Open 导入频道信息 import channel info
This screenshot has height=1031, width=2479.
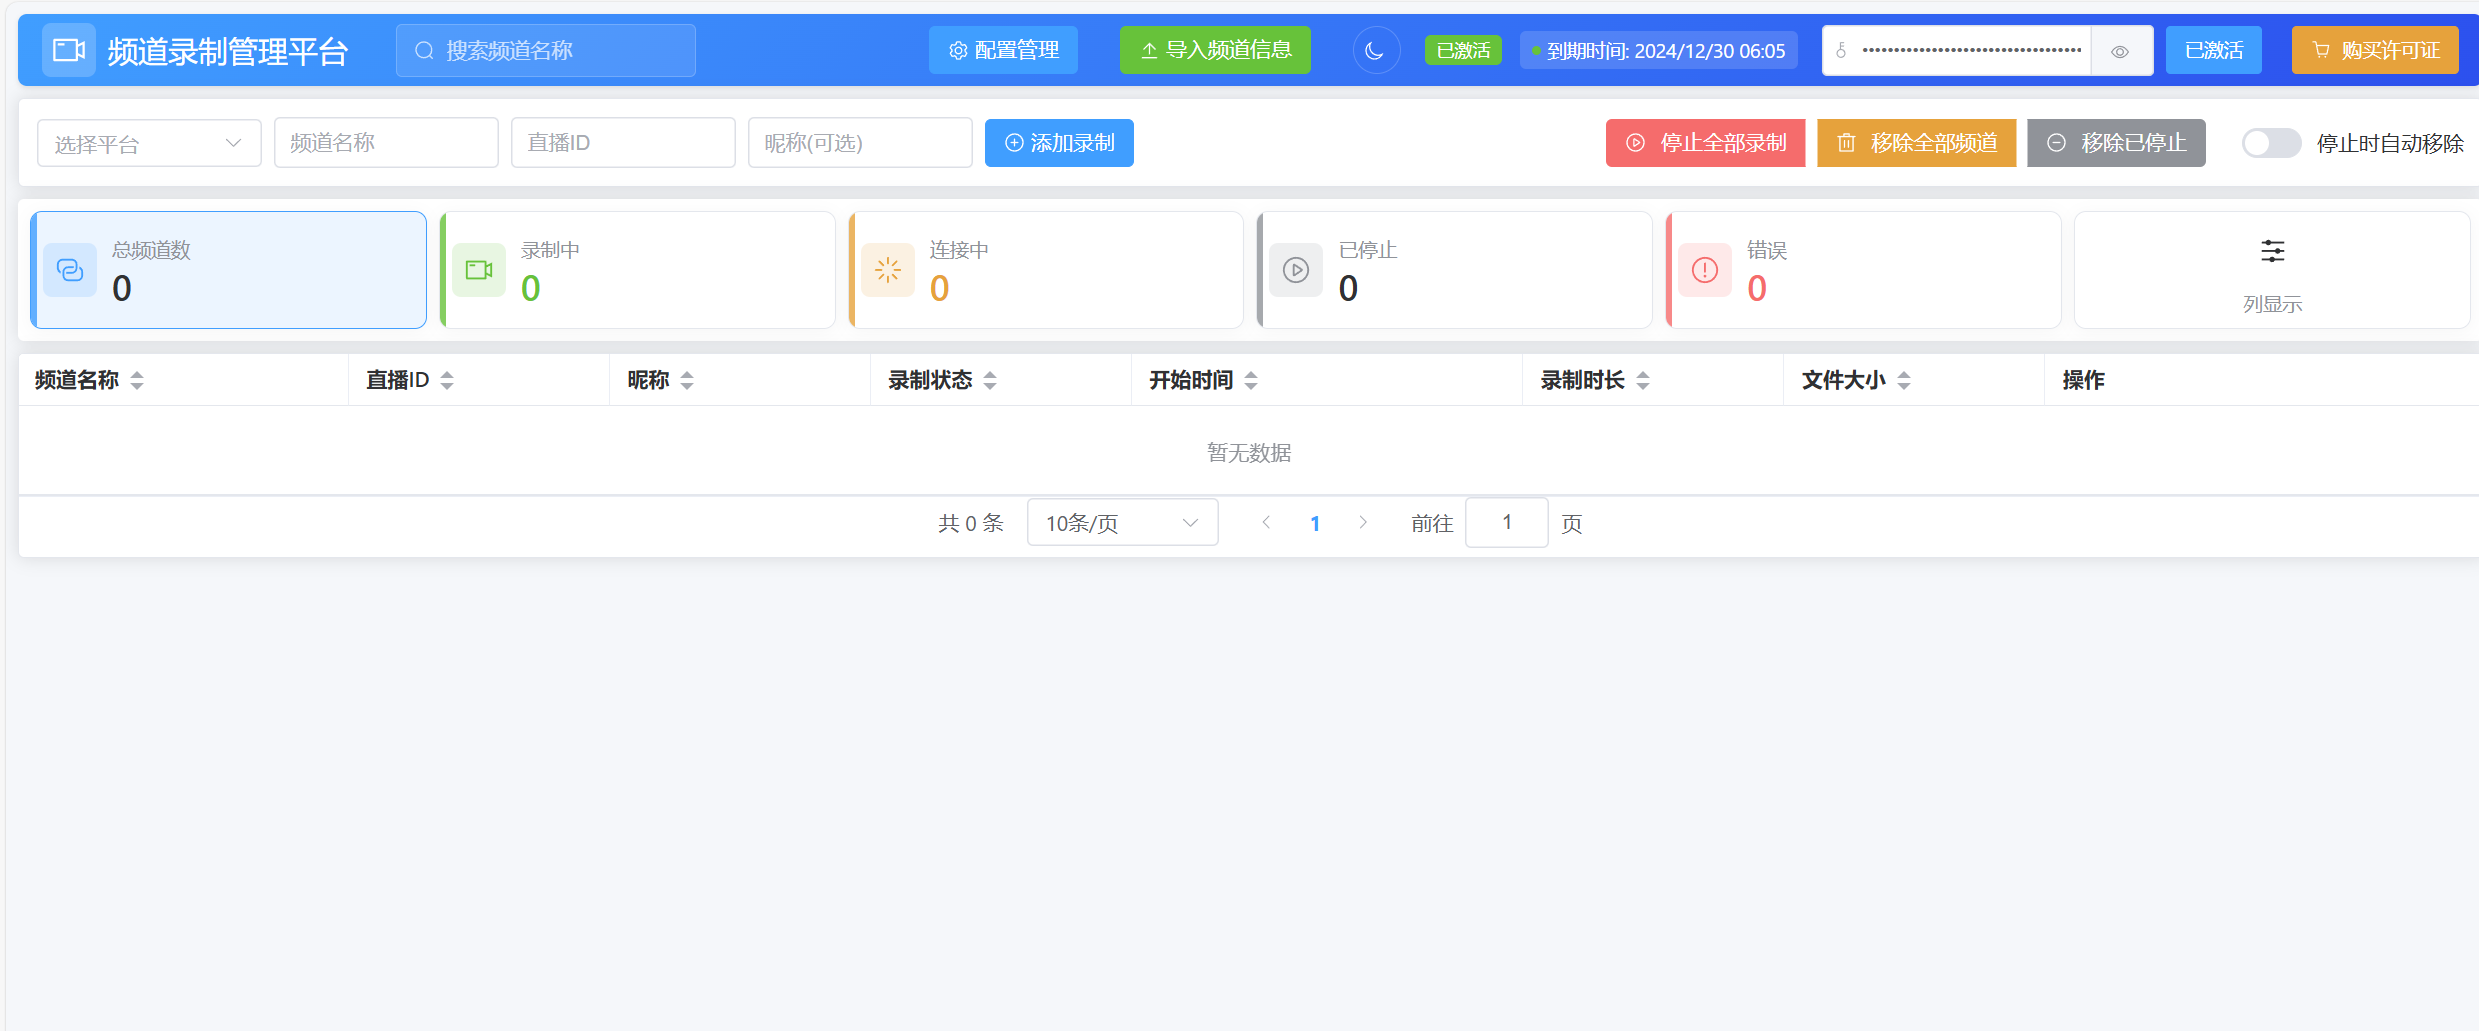click(1215, 50)
